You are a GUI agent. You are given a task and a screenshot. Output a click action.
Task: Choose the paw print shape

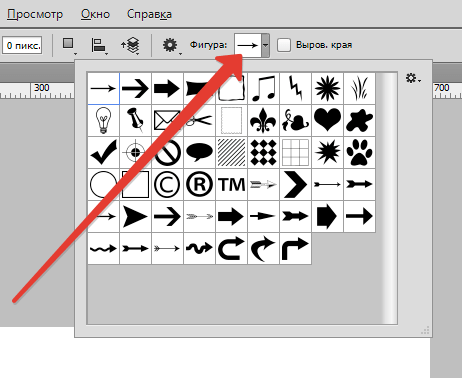click(x=359, y=152)
